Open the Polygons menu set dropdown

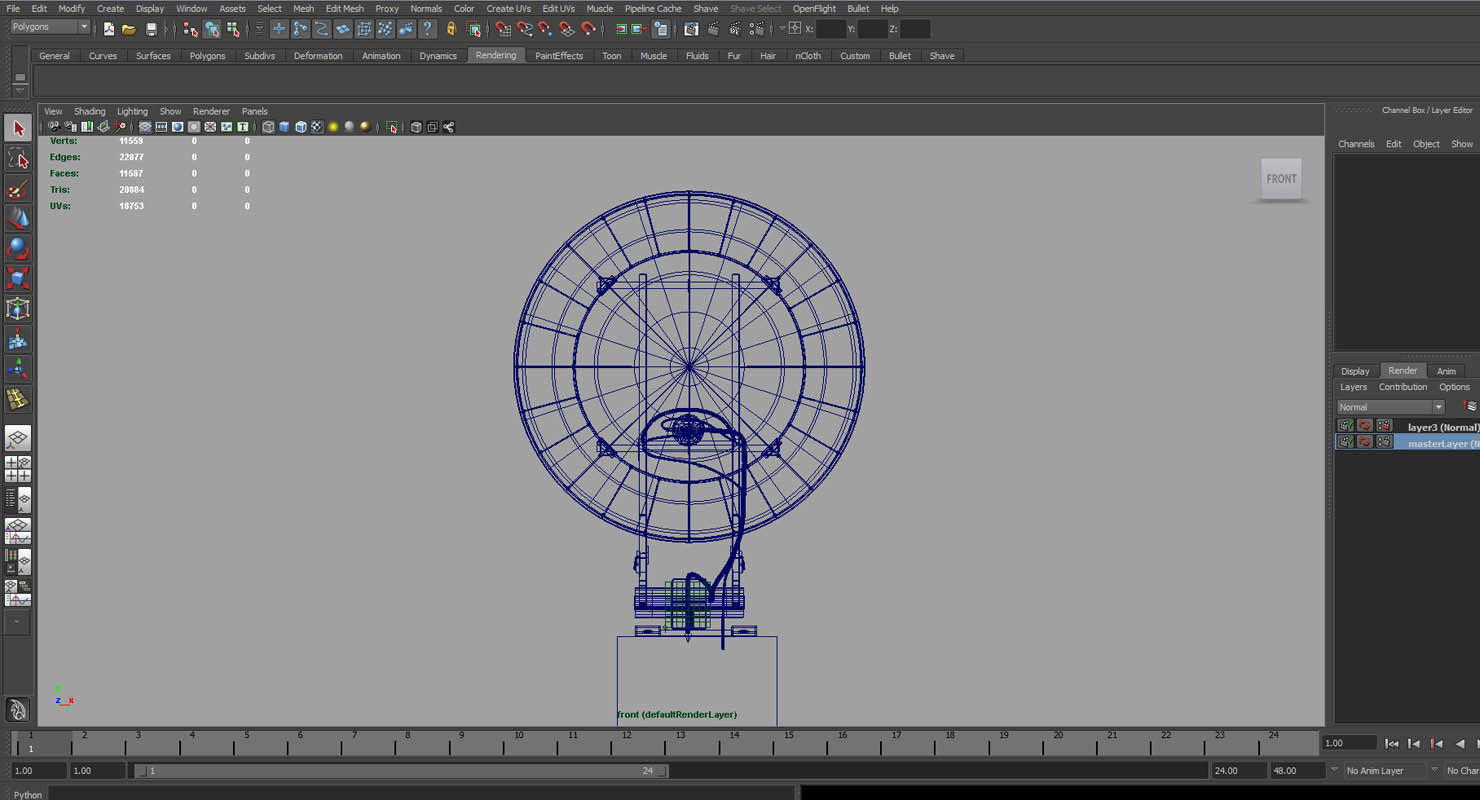(50, 27)
